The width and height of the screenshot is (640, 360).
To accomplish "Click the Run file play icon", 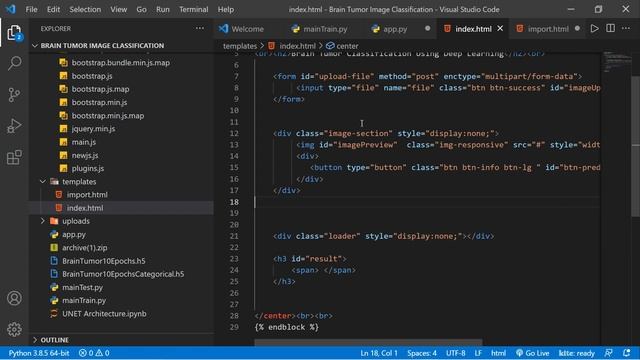I will point(594,29).
